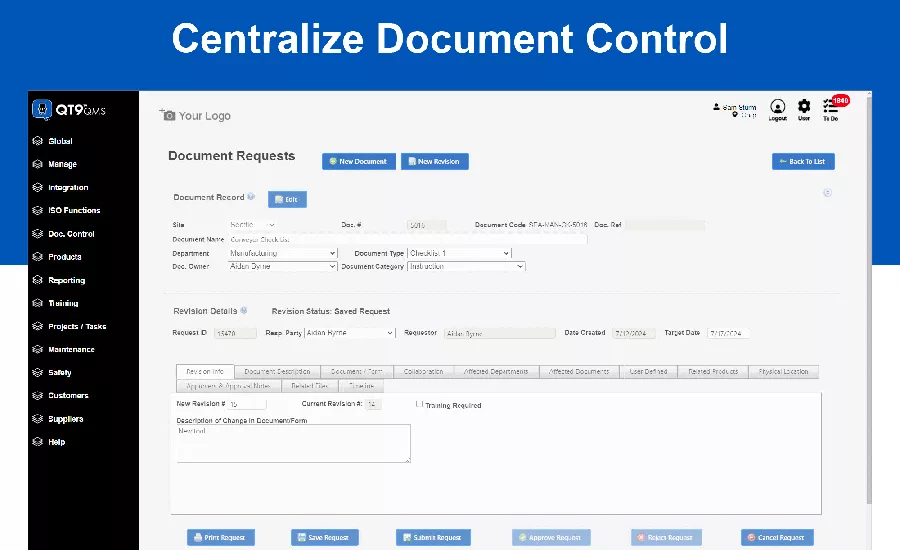The width and height of the screenshot is (900, 550).
Task: Click the Cancel Request button
Action: coord(777,537)
